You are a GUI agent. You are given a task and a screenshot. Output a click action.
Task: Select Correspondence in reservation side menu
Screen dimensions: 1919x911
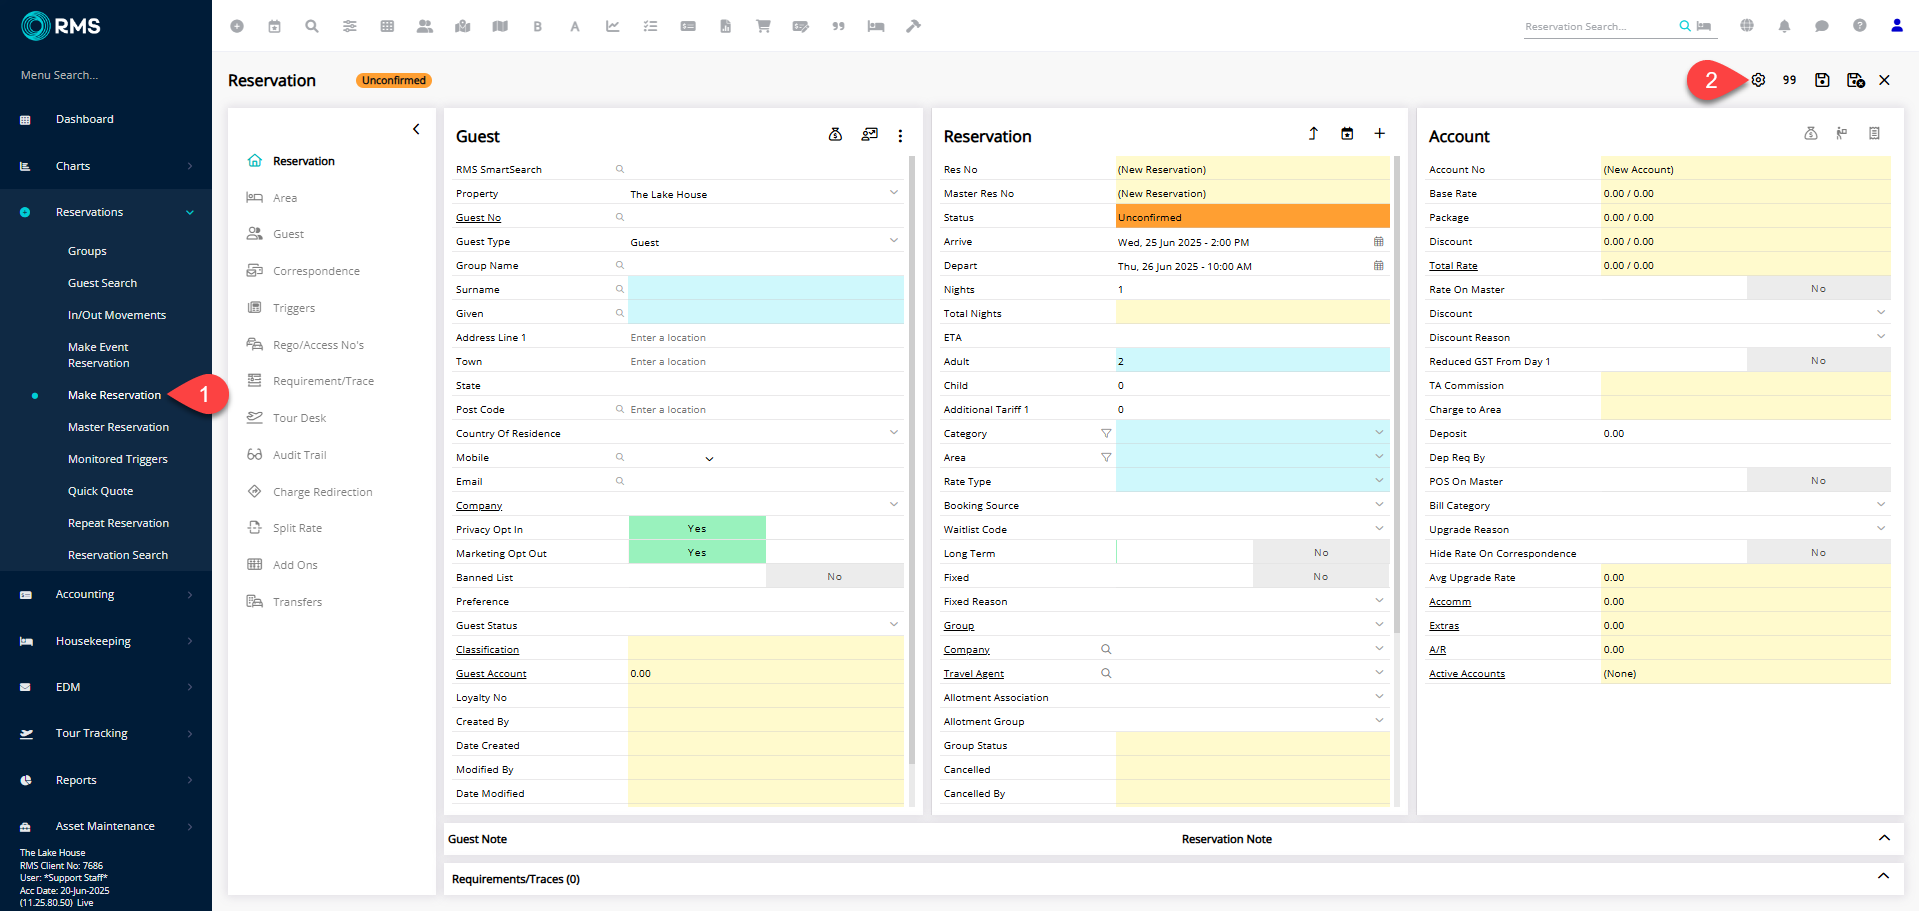coord(316,271)
